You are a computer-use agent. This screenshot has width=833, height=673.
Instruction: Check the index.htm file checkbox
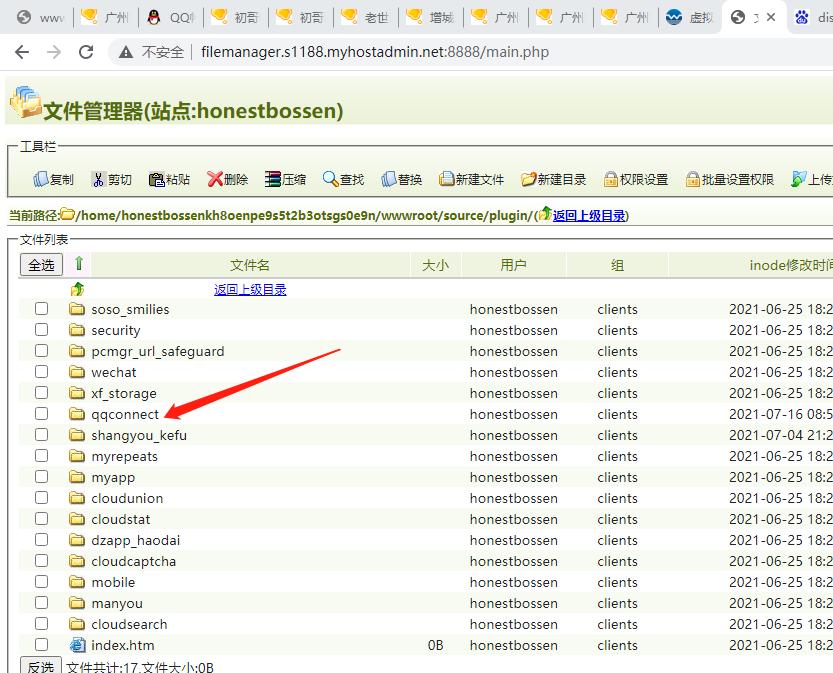click(41, 645)
